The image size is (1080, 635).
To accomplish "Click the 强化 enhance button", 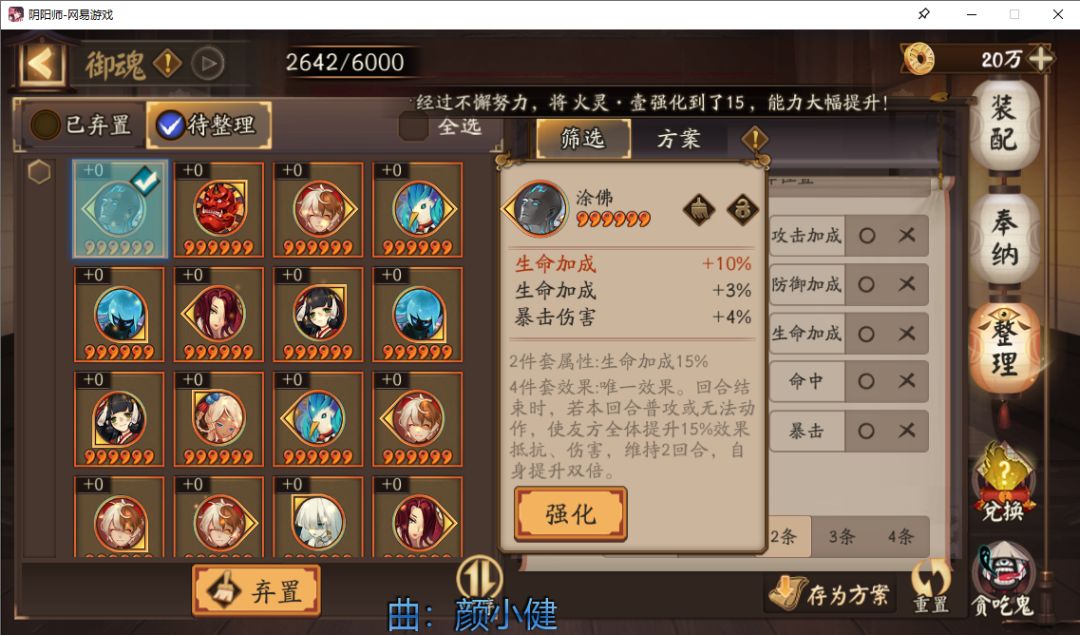I will (570, 514).
